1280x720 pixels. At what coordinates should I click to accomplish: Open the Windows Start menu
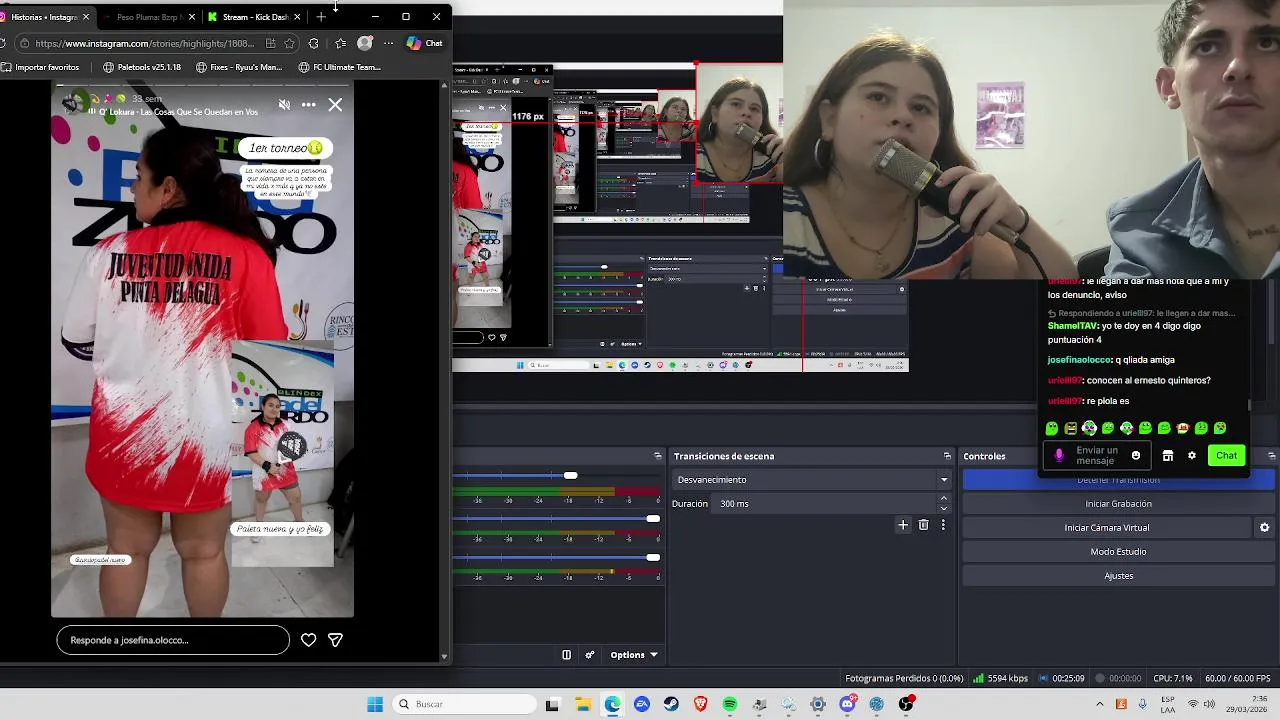(375, 704)
